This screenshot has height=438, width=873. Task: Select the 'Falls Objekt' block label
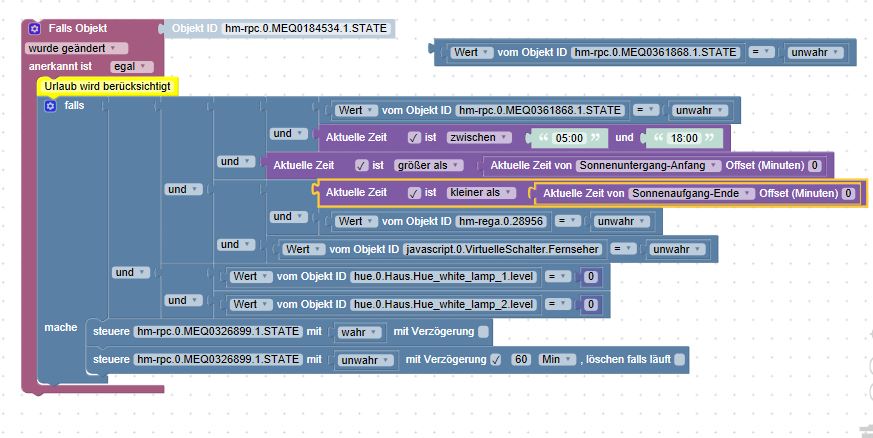[x=78, y=28]
